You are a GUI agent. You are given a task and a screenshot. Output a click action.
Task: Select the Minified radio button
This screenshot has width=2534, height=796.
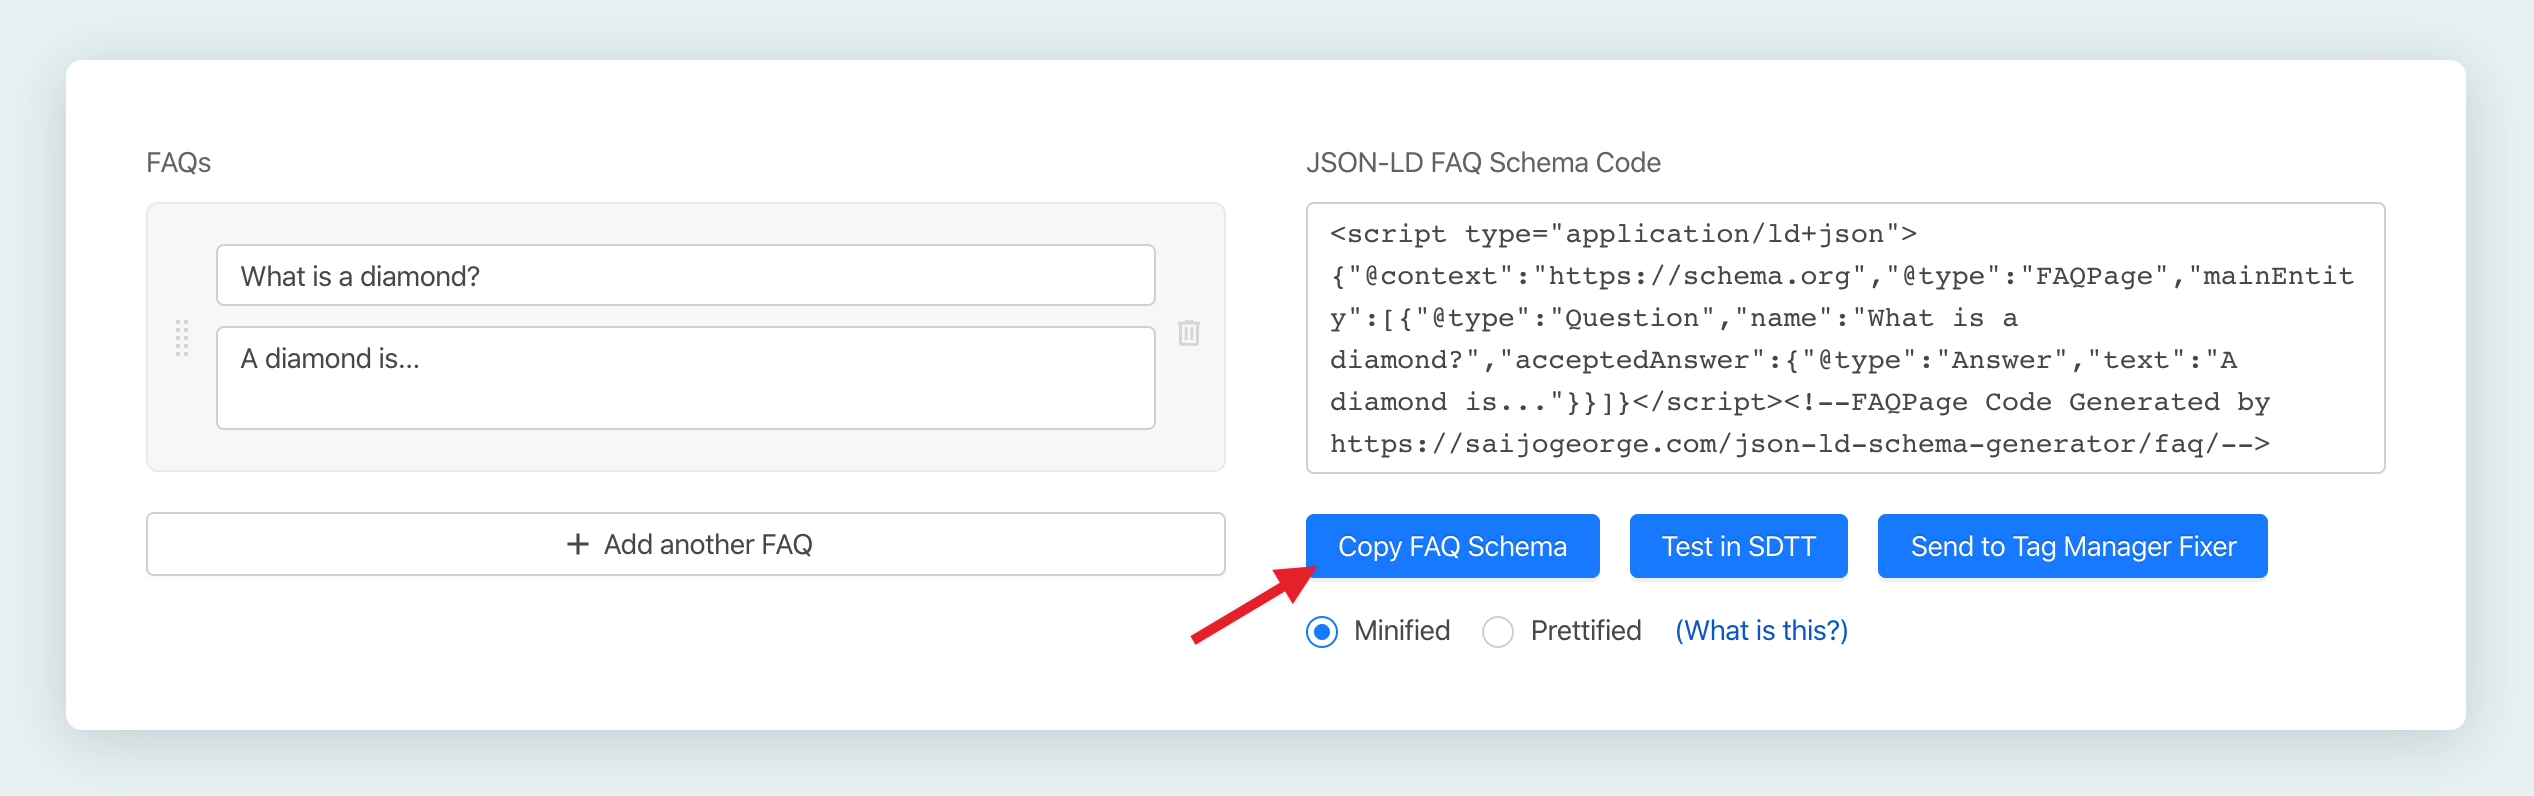click(x=1322, y=632)
